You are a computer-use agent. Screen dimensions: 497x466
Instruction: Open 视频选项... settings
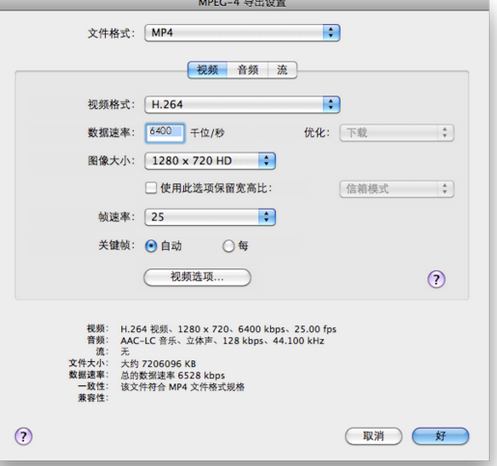pyautogui.click(x=197, y=277)
